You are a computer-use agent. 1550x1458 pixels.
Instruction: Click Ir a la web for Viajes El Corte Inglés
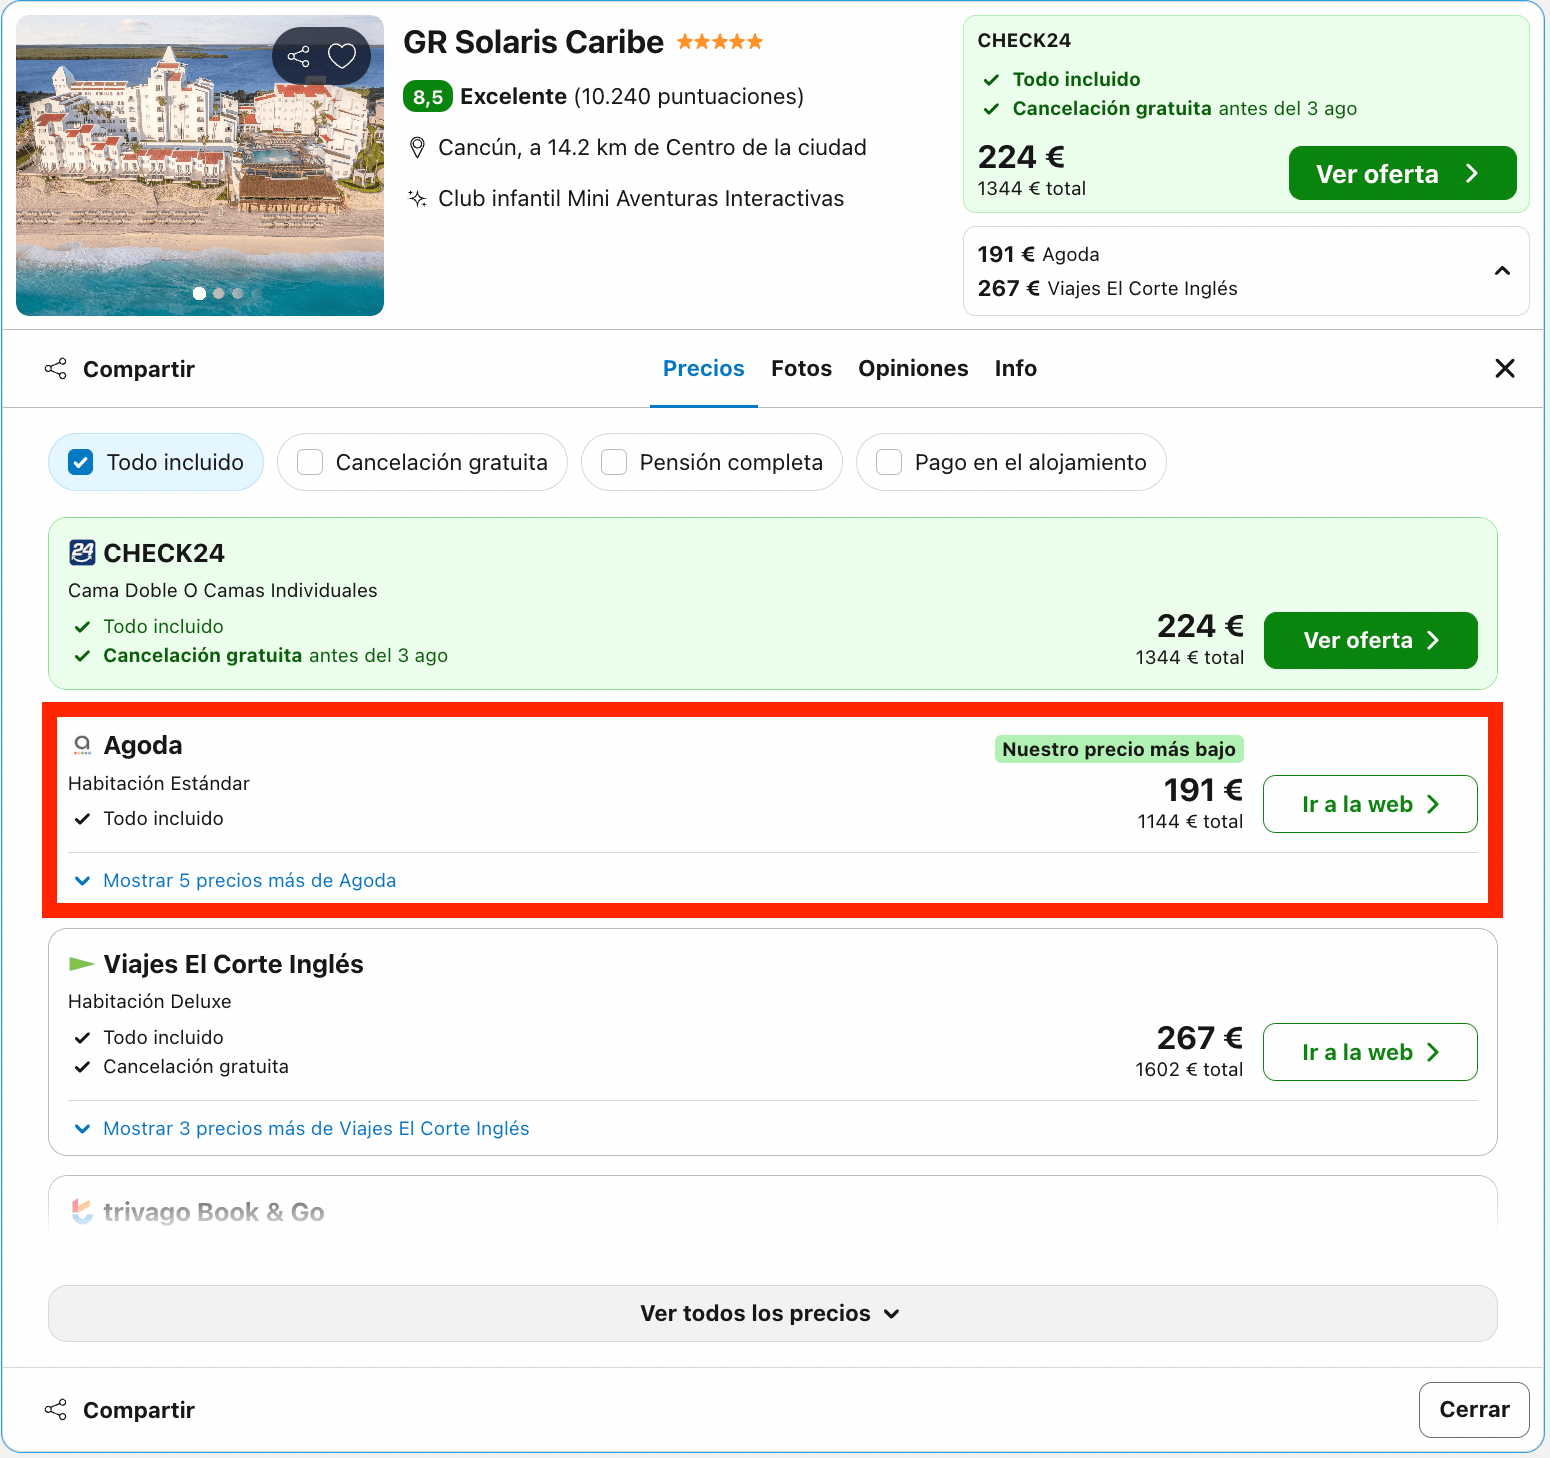1370,1052
